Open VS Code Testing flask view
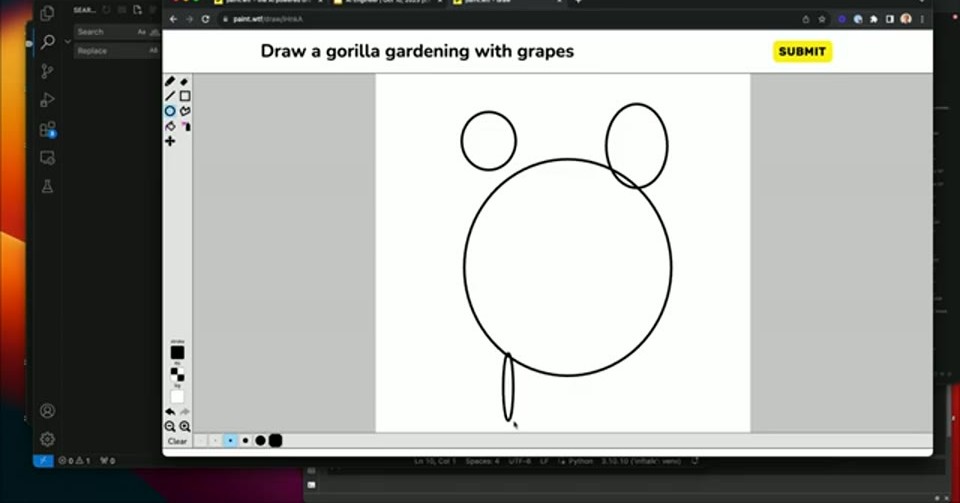The image size is (960, 503). click(x=47, y=187)
